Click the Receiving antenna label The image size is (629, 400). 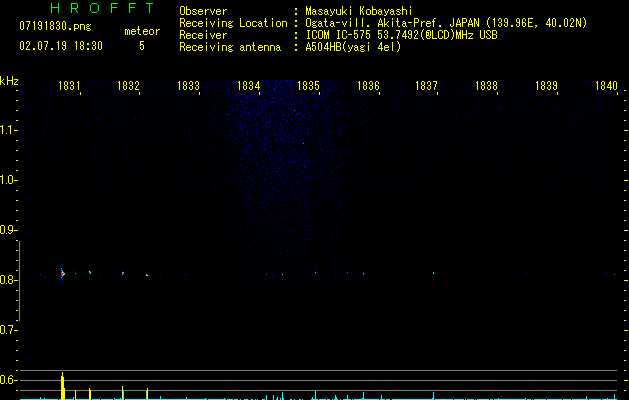(230, 47)
